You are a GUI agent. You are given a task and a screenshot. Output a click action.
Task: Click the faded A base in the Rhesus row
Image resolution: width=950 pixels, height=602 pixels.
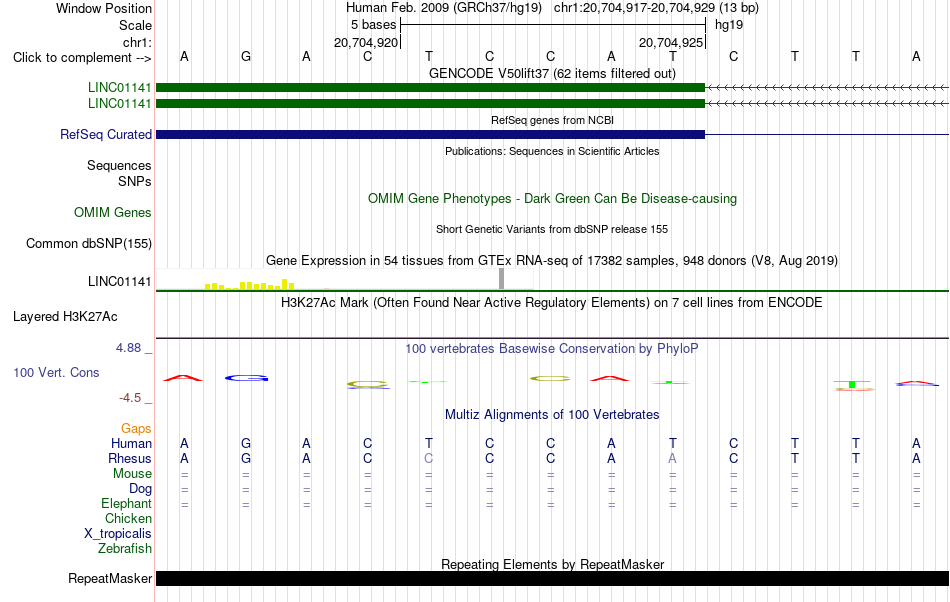pyautogui.click(x=672, y=458)
